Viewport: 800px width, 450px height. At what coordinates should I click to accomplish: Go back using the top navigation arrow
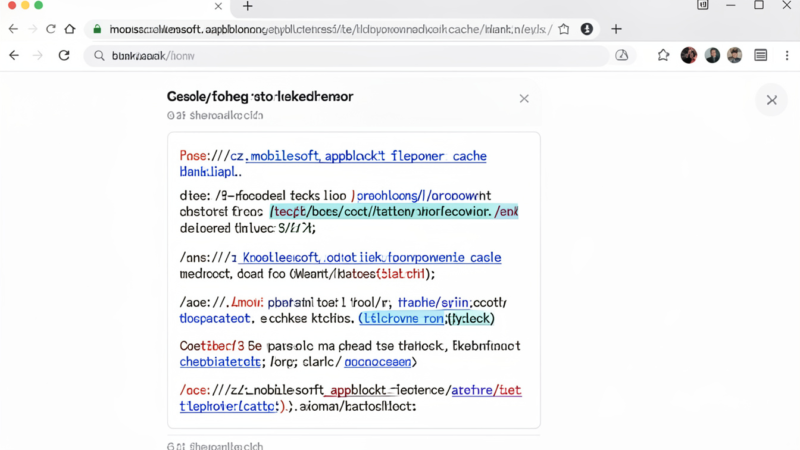point(13,29)
